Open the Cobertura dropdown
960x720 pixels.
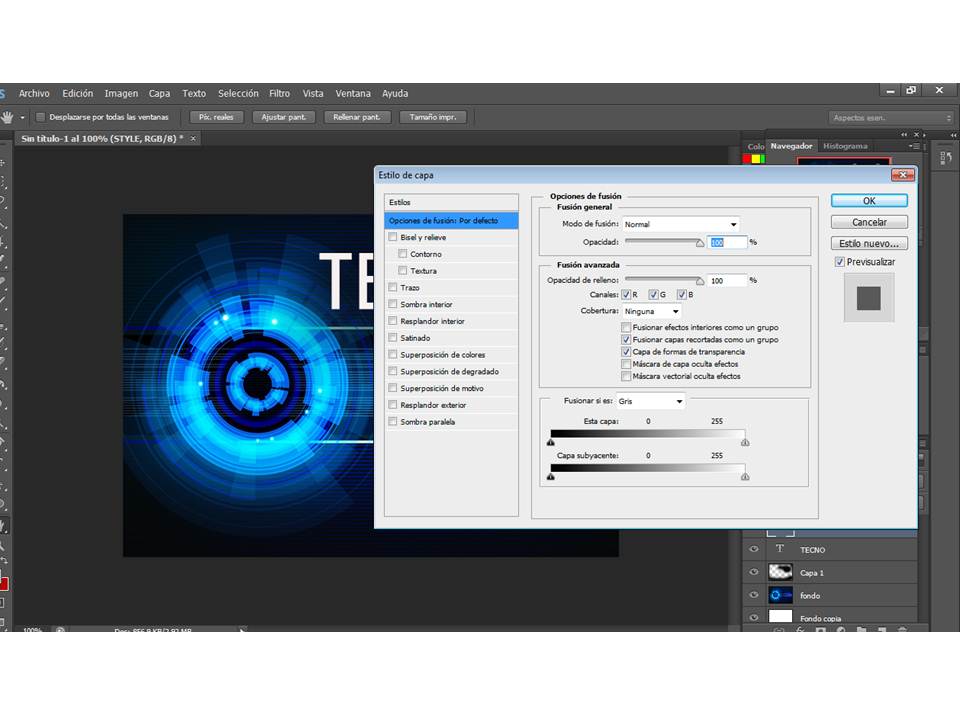pos(651,311)
